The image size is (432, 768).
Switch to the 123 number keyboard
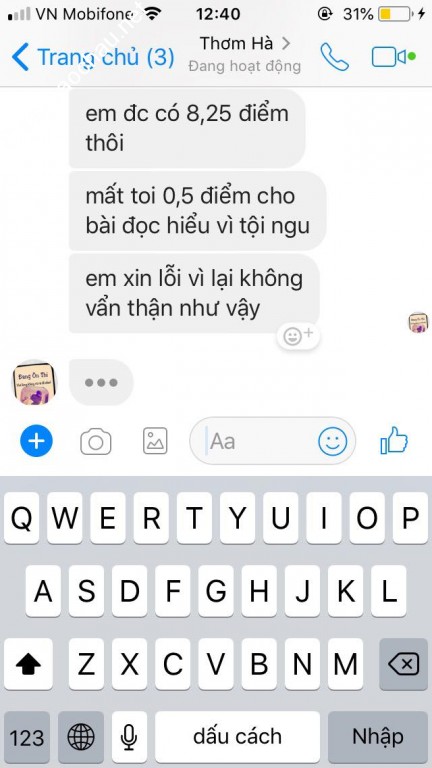pyautogui.click(x=27, y=737)
